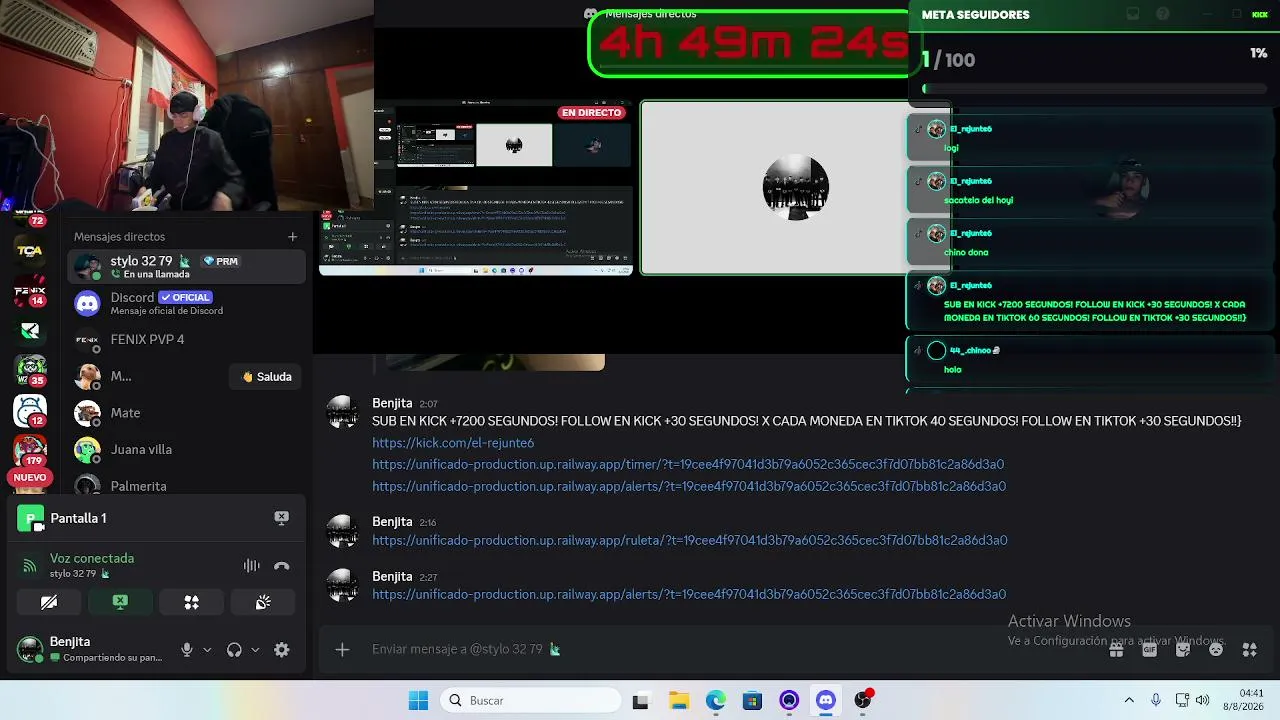Open the stylo 32 79 direct message
The width and height of the screenshot is (1280, 720).
pyautogui.click(x=186, y=267)
